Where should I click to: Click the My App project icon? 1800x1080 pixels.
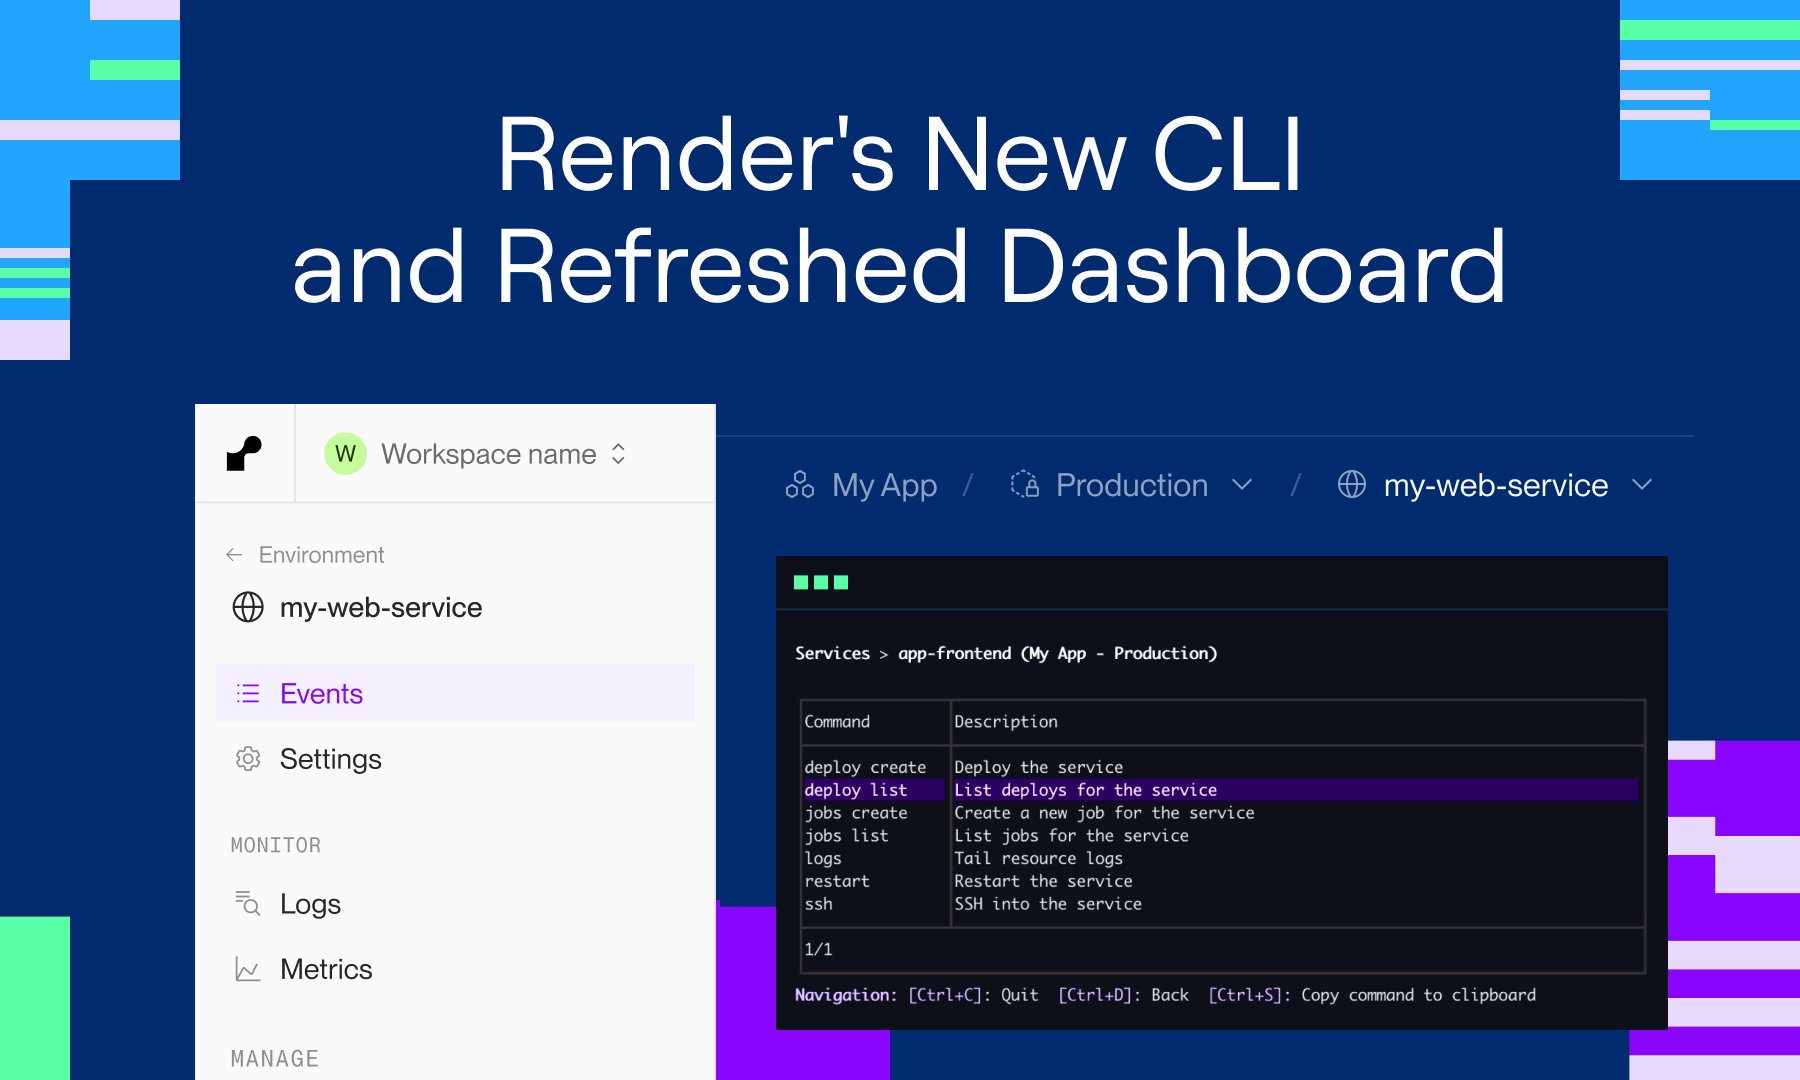pos(800,485)
